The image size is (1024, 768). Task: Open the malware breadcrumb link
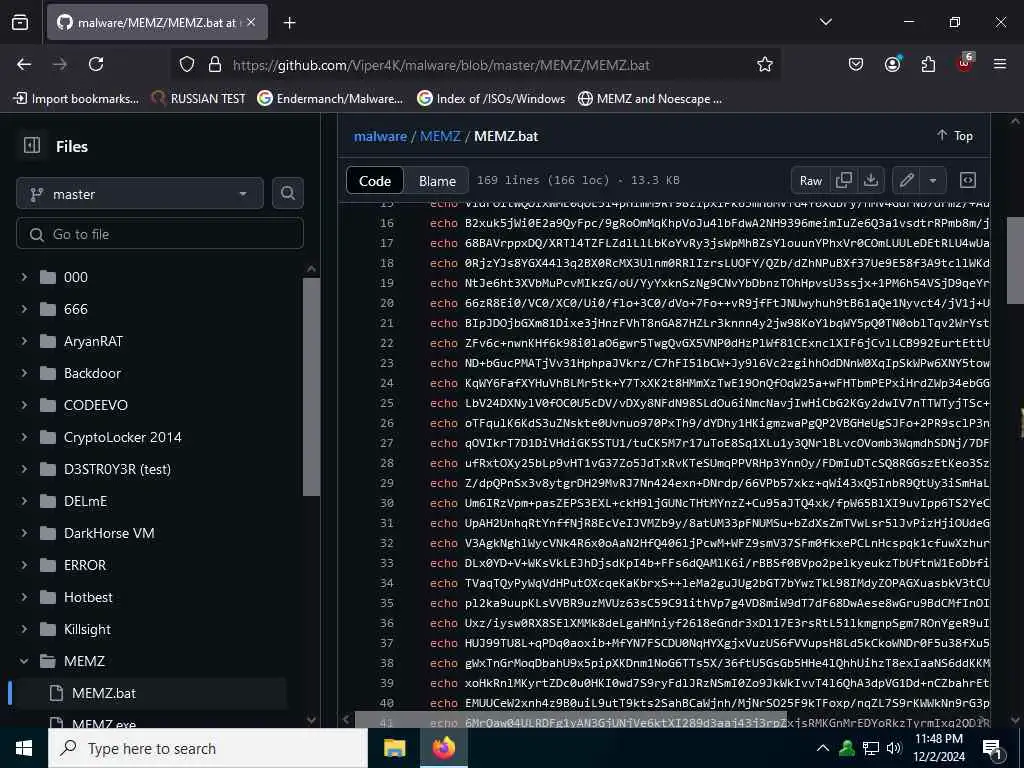click(380, 136)
